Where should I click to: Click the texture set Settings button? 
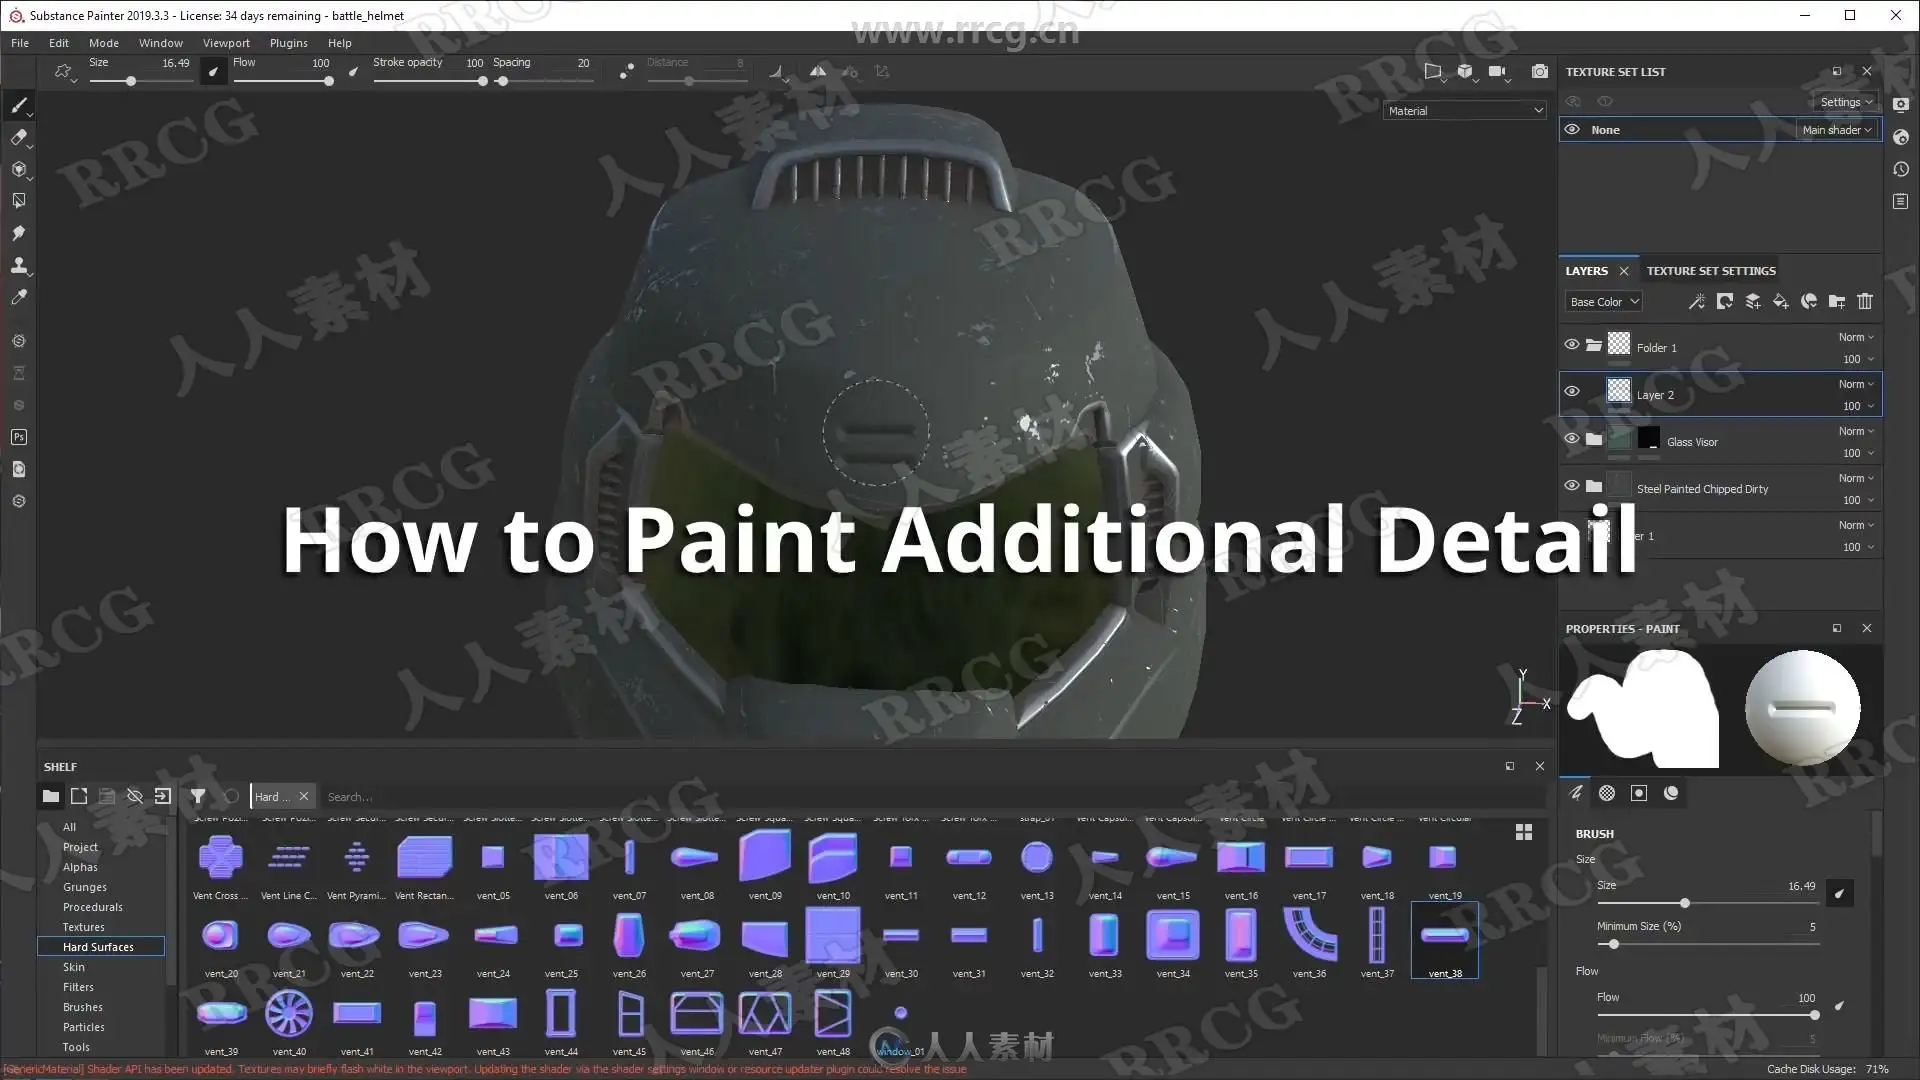(1845, 102)
